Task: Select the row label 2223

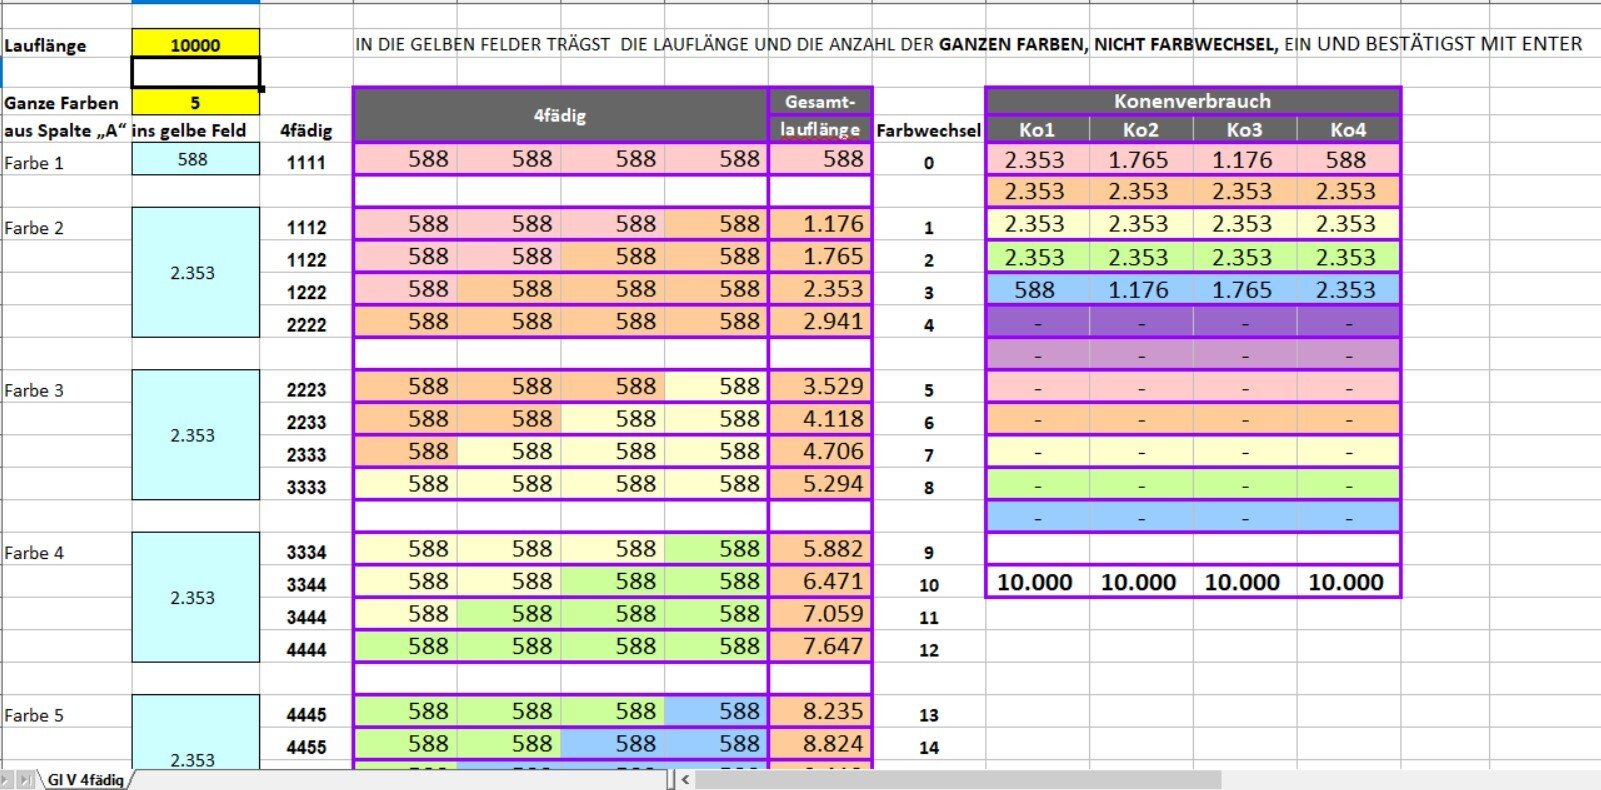Action: coord(306,390)
